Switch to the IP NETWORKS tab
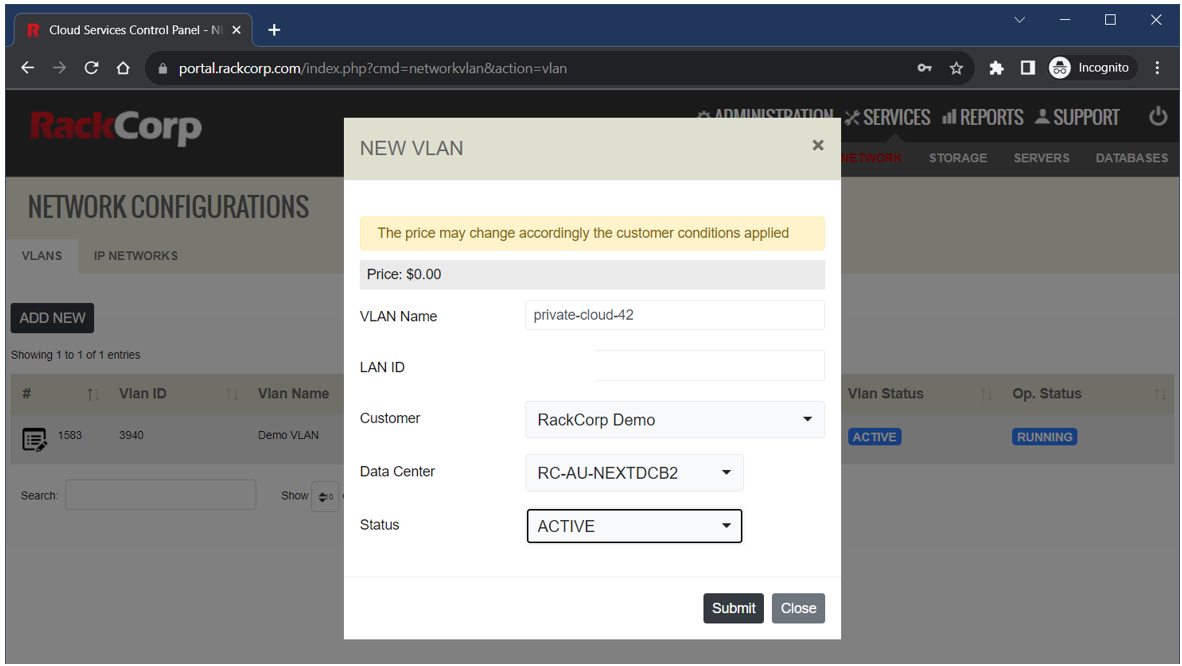Viewport: 1182px width, 666px height. [x=136, y=256]
